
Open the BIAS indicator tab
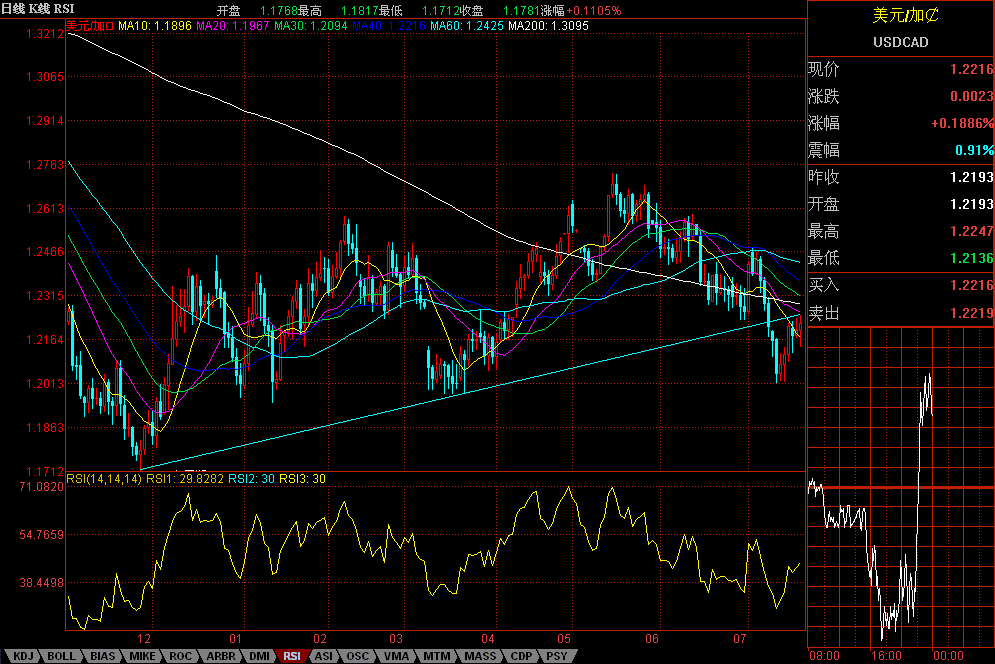click(x=102, y=656)
